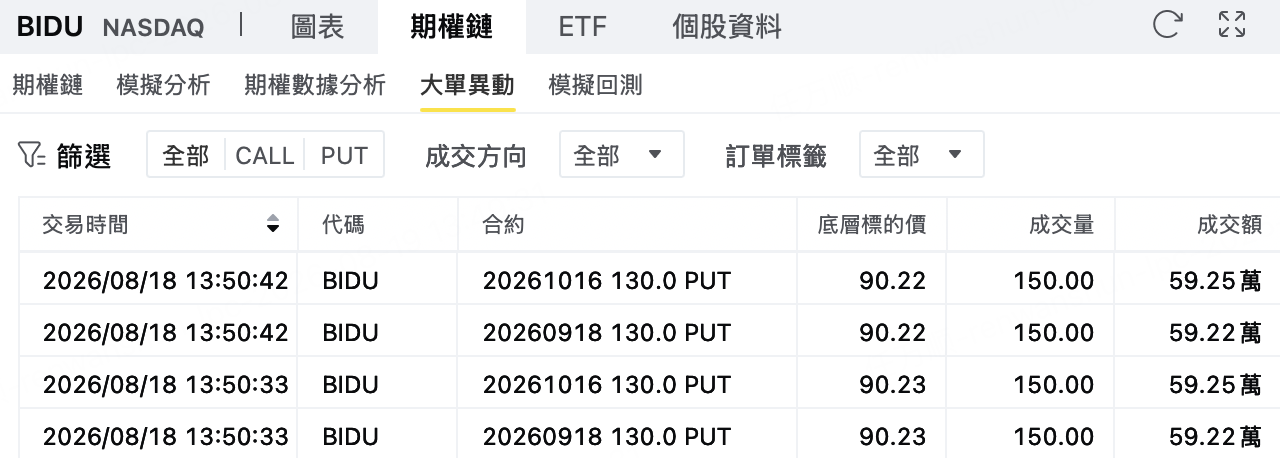Click the 篩選 label text
Screen dimensions: 1280x458
coord(84,155)
